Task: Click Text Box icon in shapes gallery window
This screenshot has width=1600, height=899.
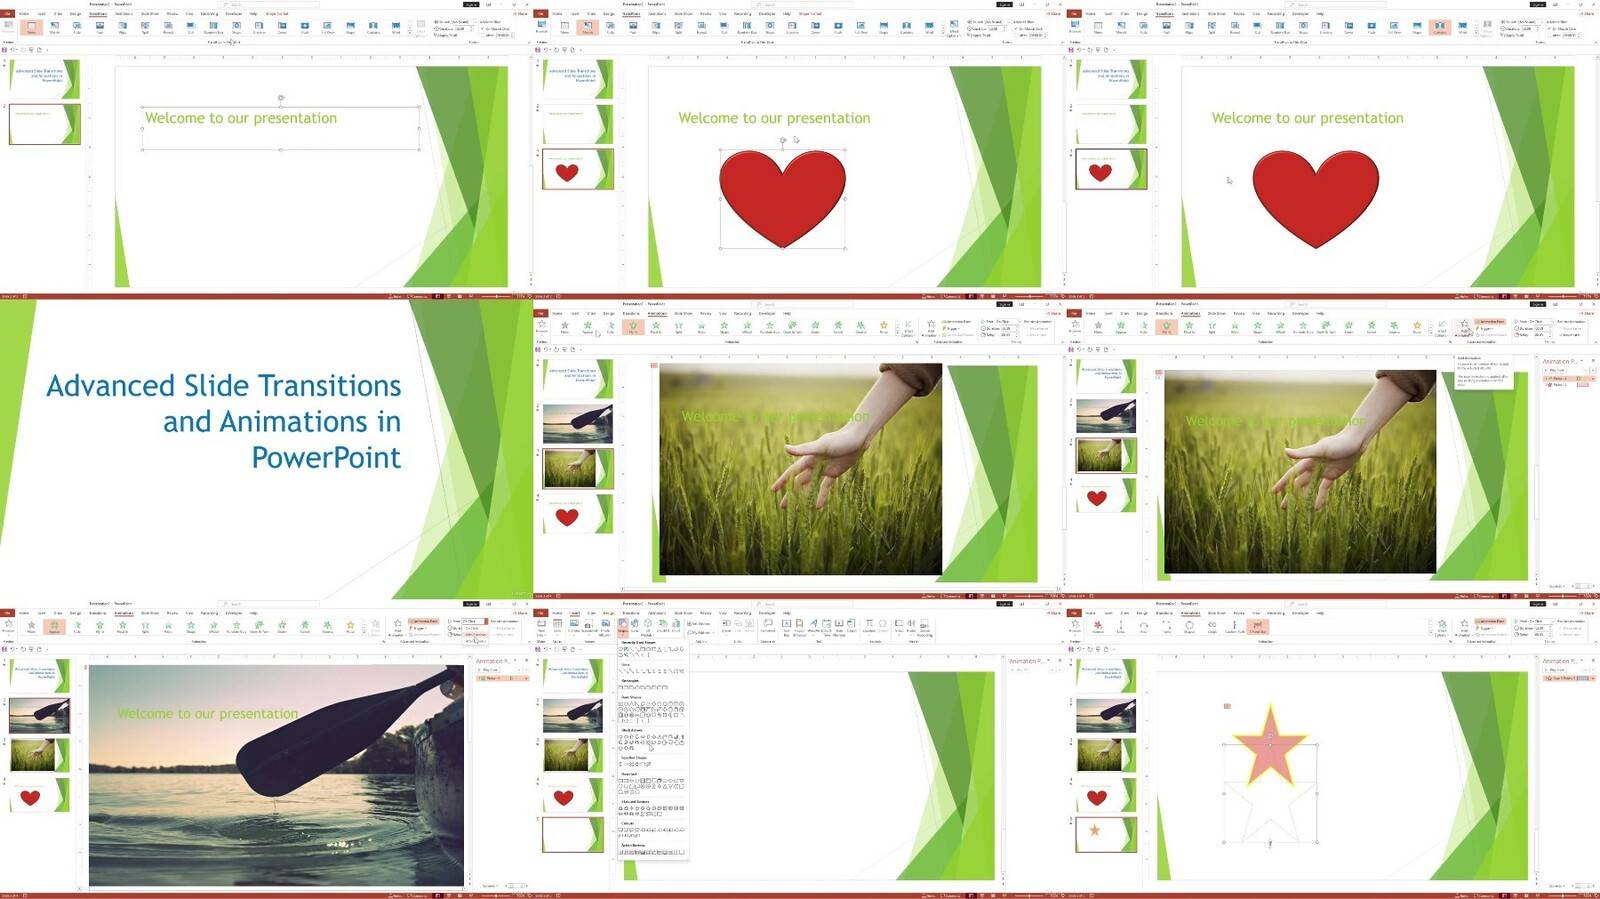Action: (786, 629)
